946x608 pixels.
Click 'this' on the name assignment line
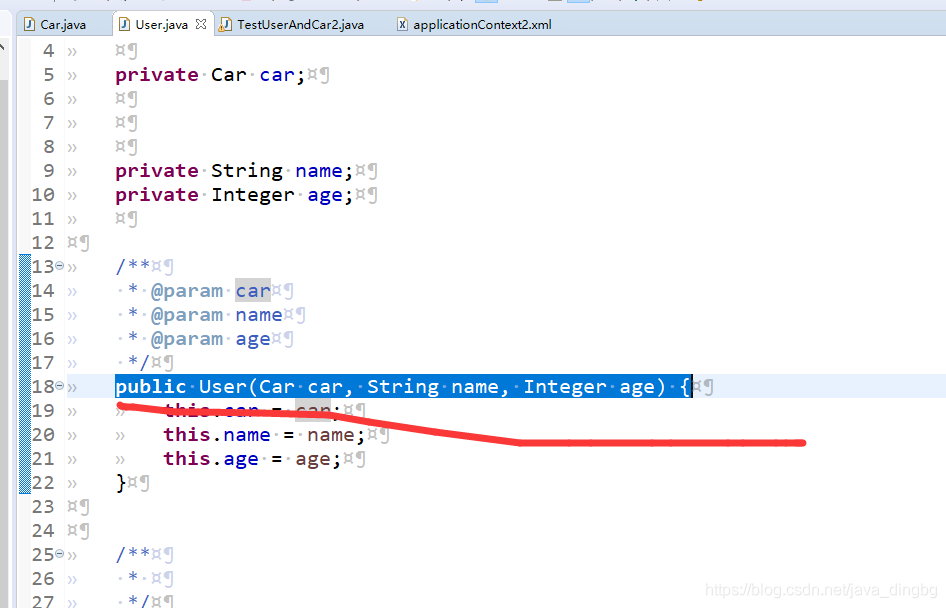pos(187,435)
